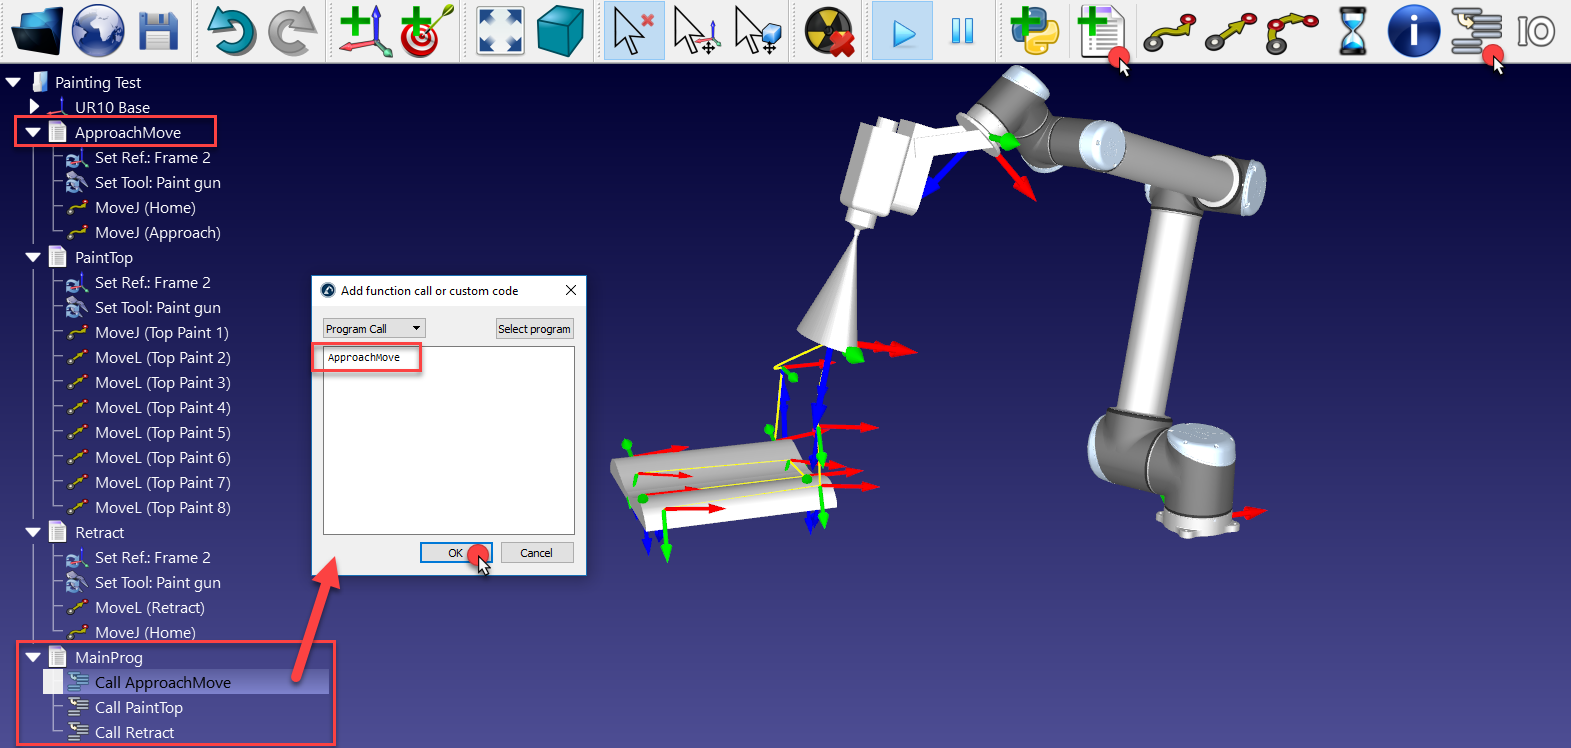Open the Program Call dropdown
Image resolution: width=1571 pixels, height=748 pixels.
pos(374,328)
